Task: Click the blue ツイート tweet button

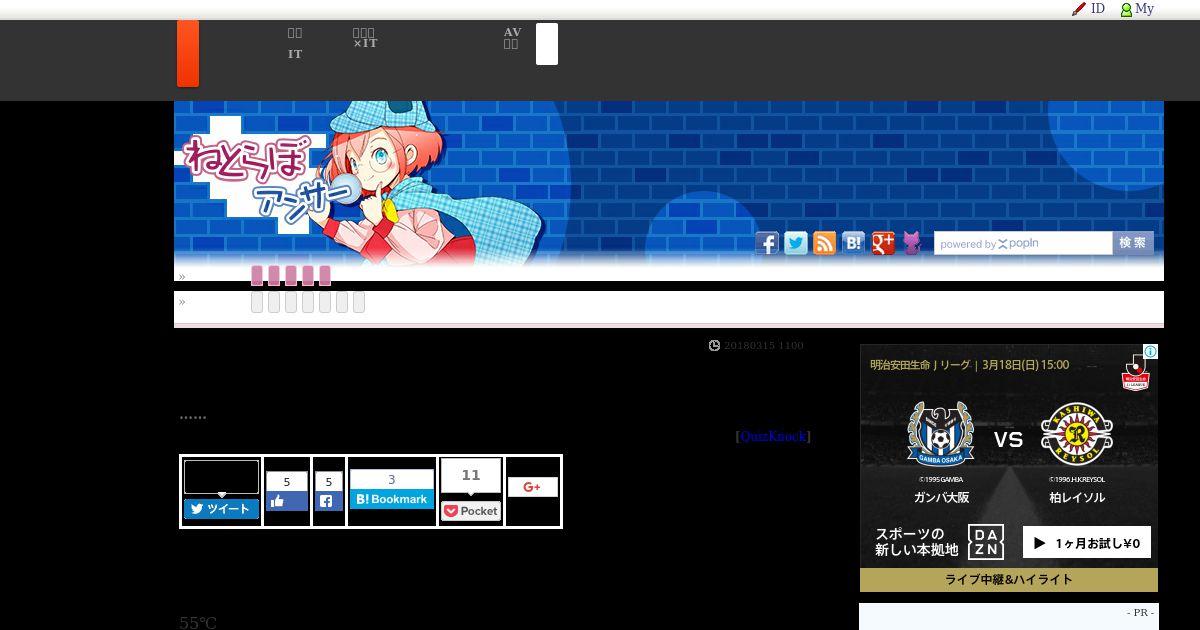Action: click(221, 509)
